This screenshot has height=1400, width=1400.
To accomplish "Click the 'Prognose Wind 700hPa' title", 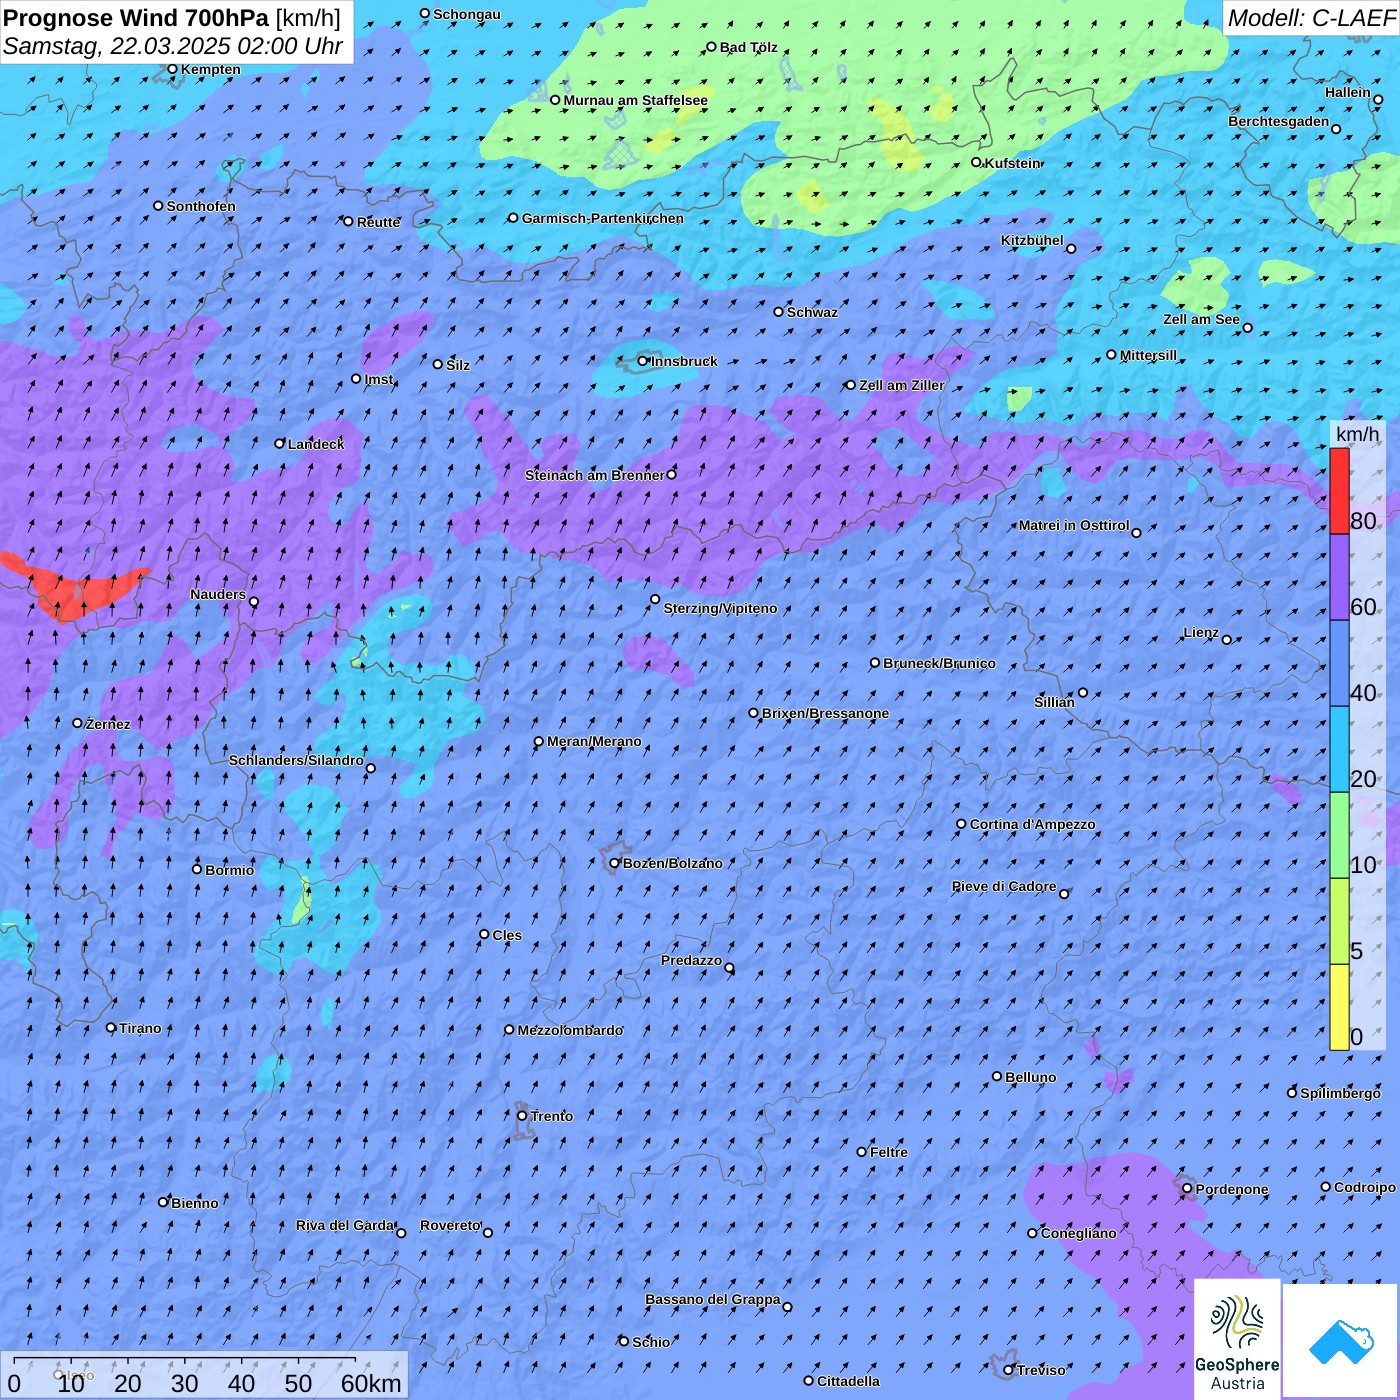I will pyautogui.click(x=136, y=18).
